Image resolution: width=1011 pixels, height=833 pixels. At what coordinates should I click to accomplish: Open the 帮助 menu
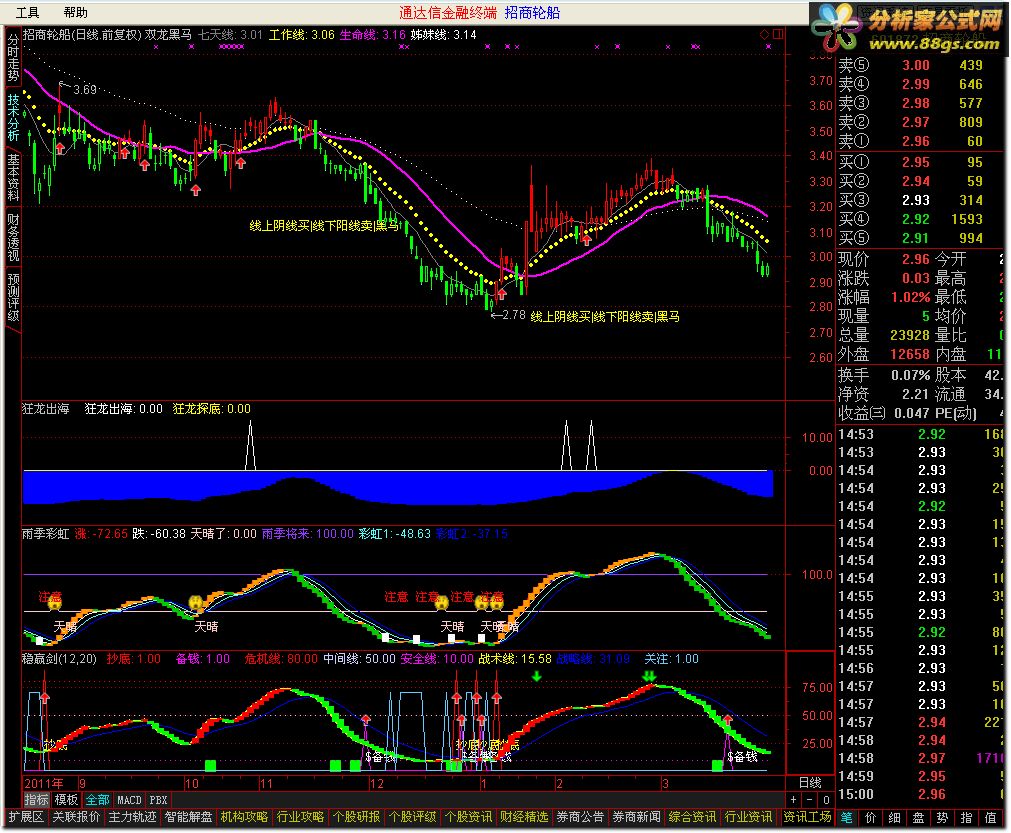point(75,12)
